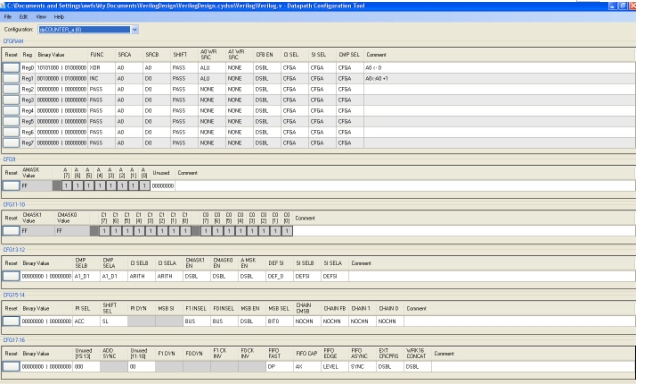Select the CMP SELB A1_D1 cell

coord(86,276)
